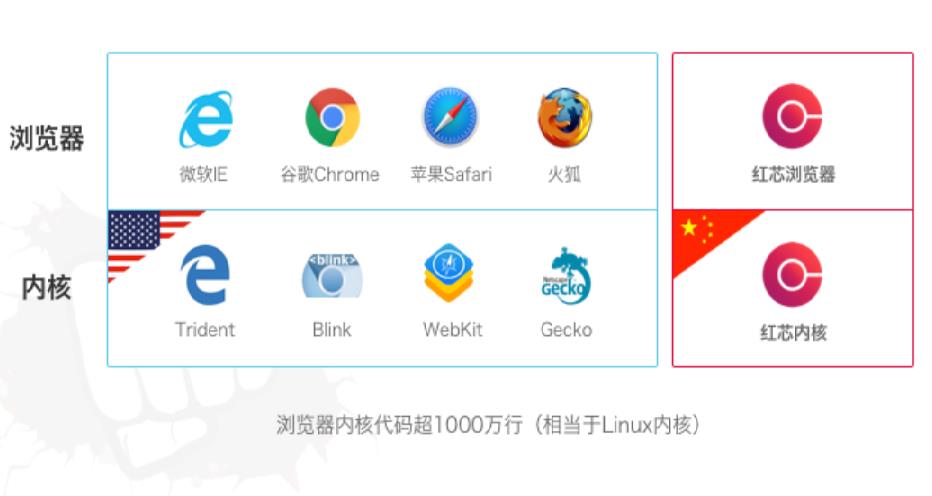Screen dimensions: 932x496
Task: Click the Microsoft IE browser icon
Action: coord(206,118)
